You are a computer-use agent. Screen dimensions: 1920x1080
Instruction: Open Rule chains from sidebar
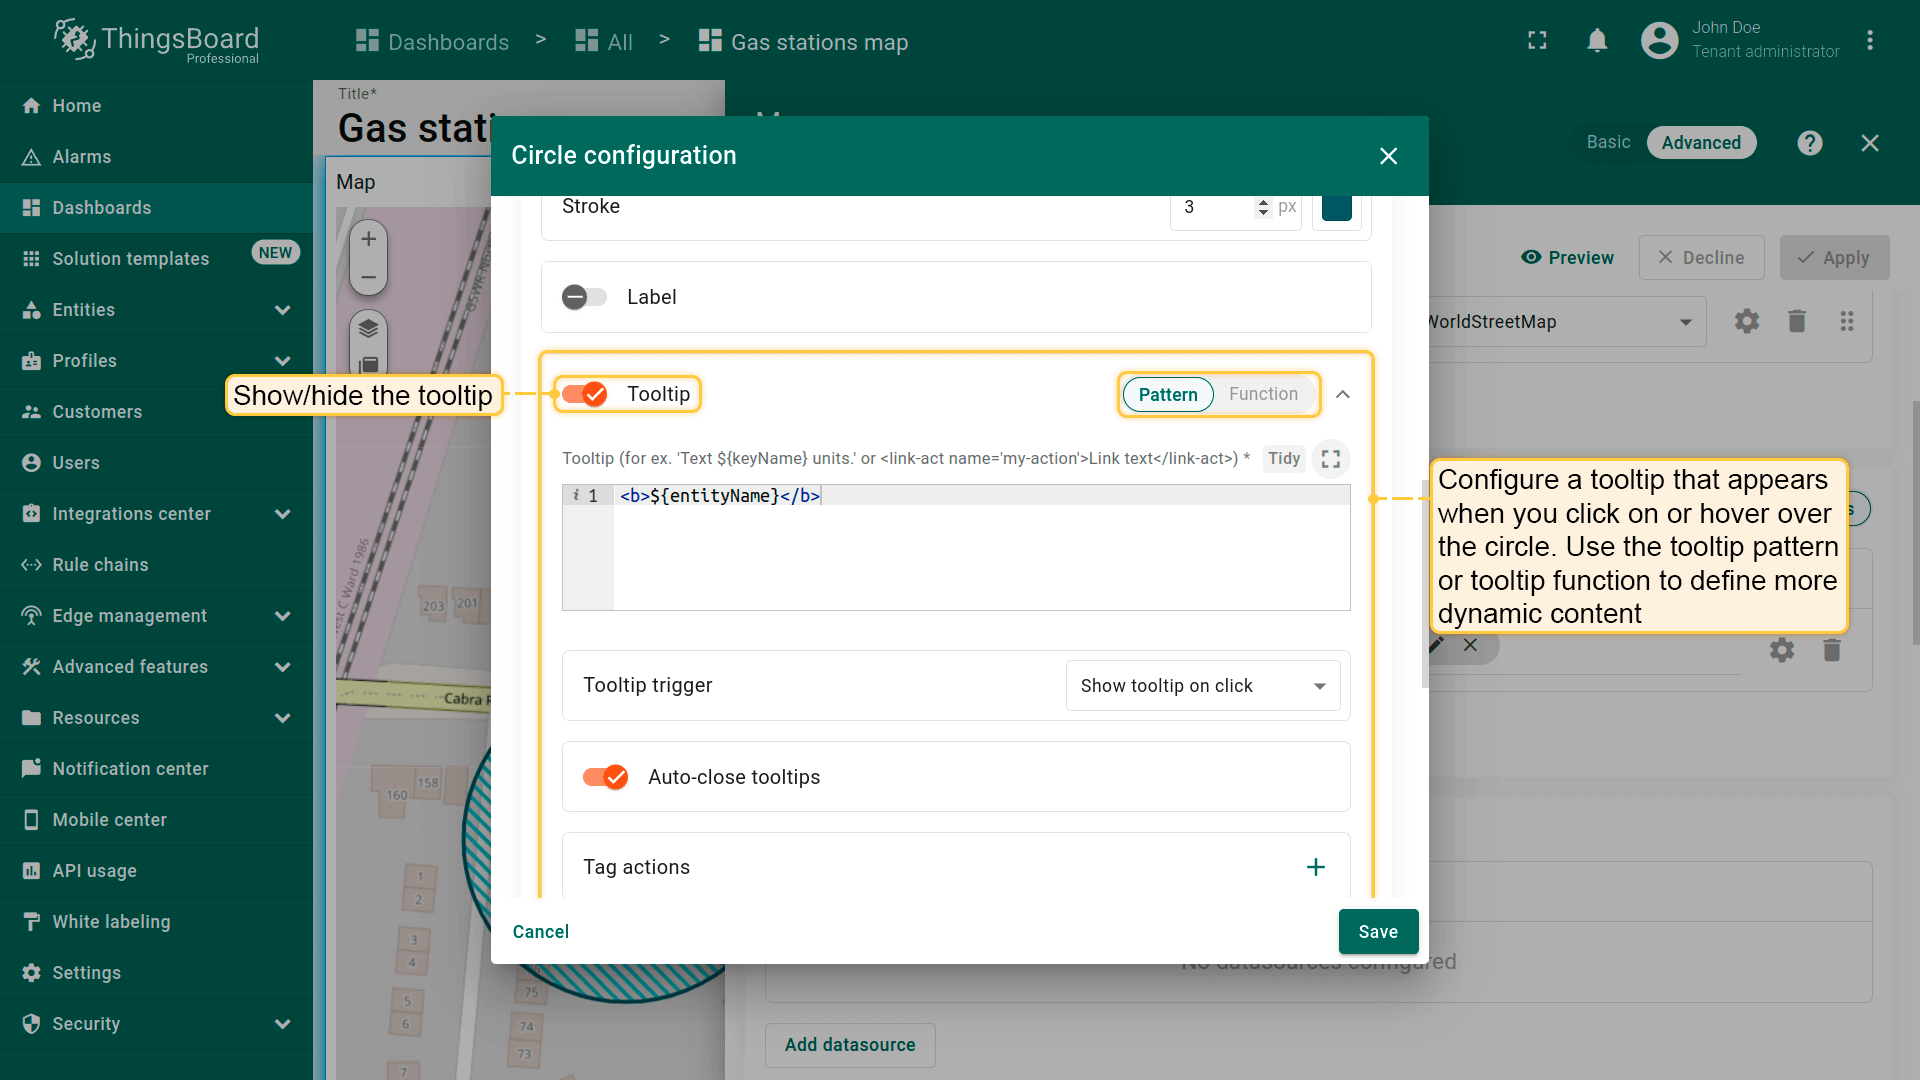click(100, 565)
